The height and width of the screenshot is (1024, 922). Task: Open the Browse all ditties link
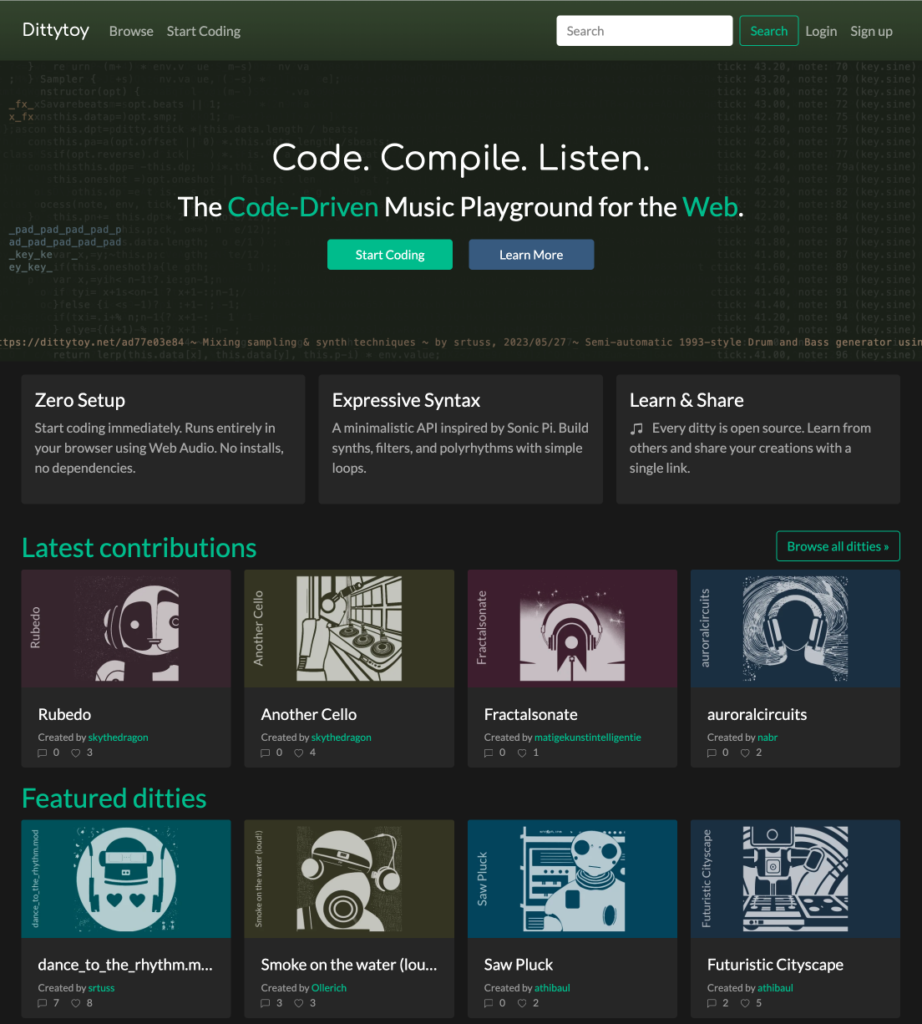coord(837,546)
